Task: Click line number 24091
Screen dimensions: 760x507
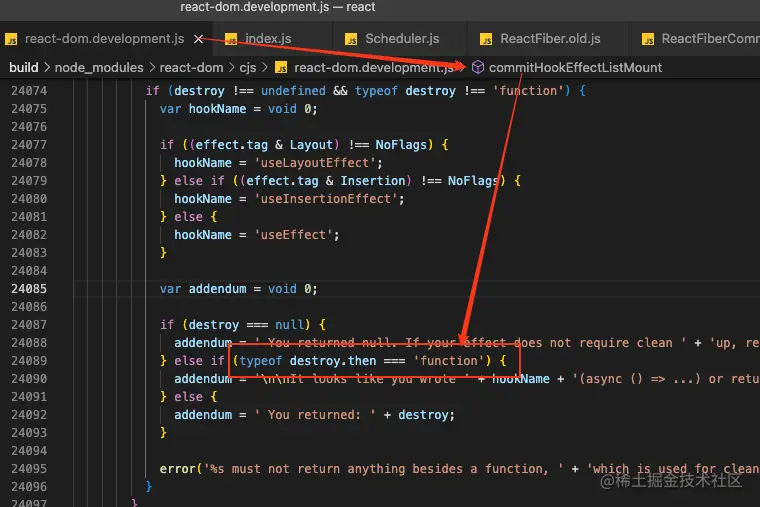Action: [x=29, y=397]
